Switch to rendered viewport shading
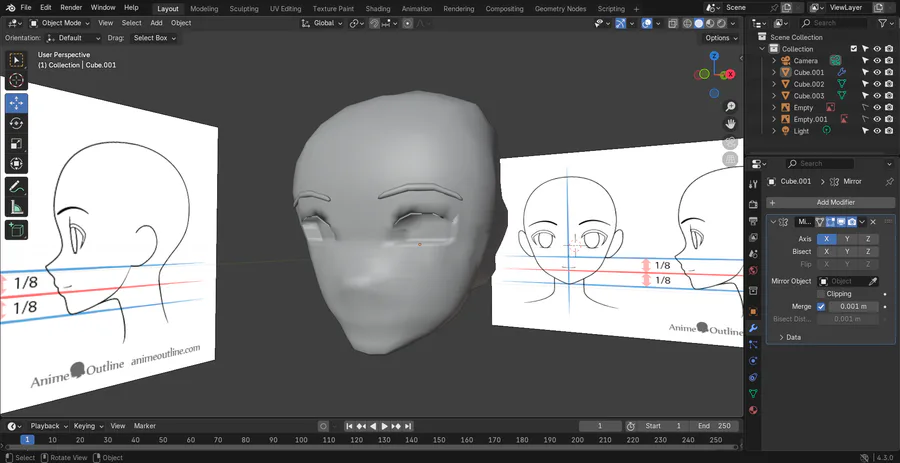Image resolution: width=900 pixels, height=463 pixels. pos(721,24)
